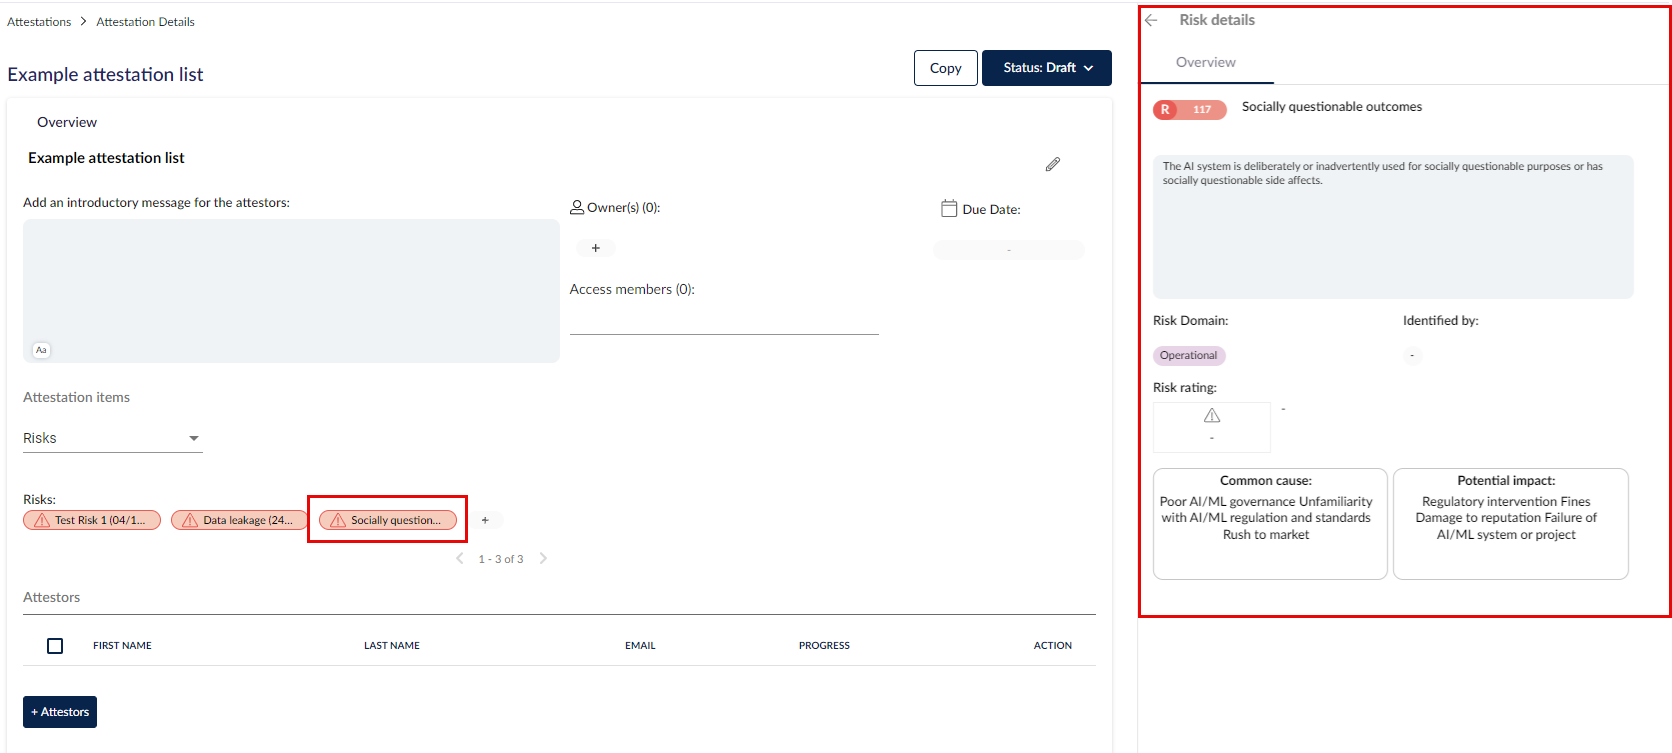
Task: Click the Identified by dash value
Action: tap(1412, 355)
